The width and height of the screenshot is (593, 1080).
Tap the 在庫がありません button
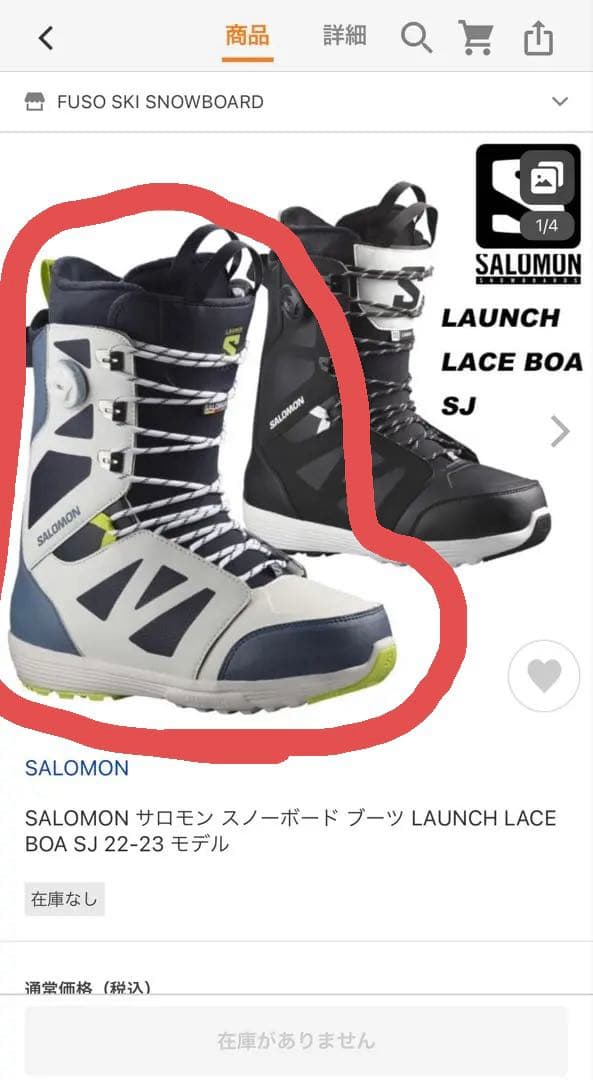point(296,1040)
